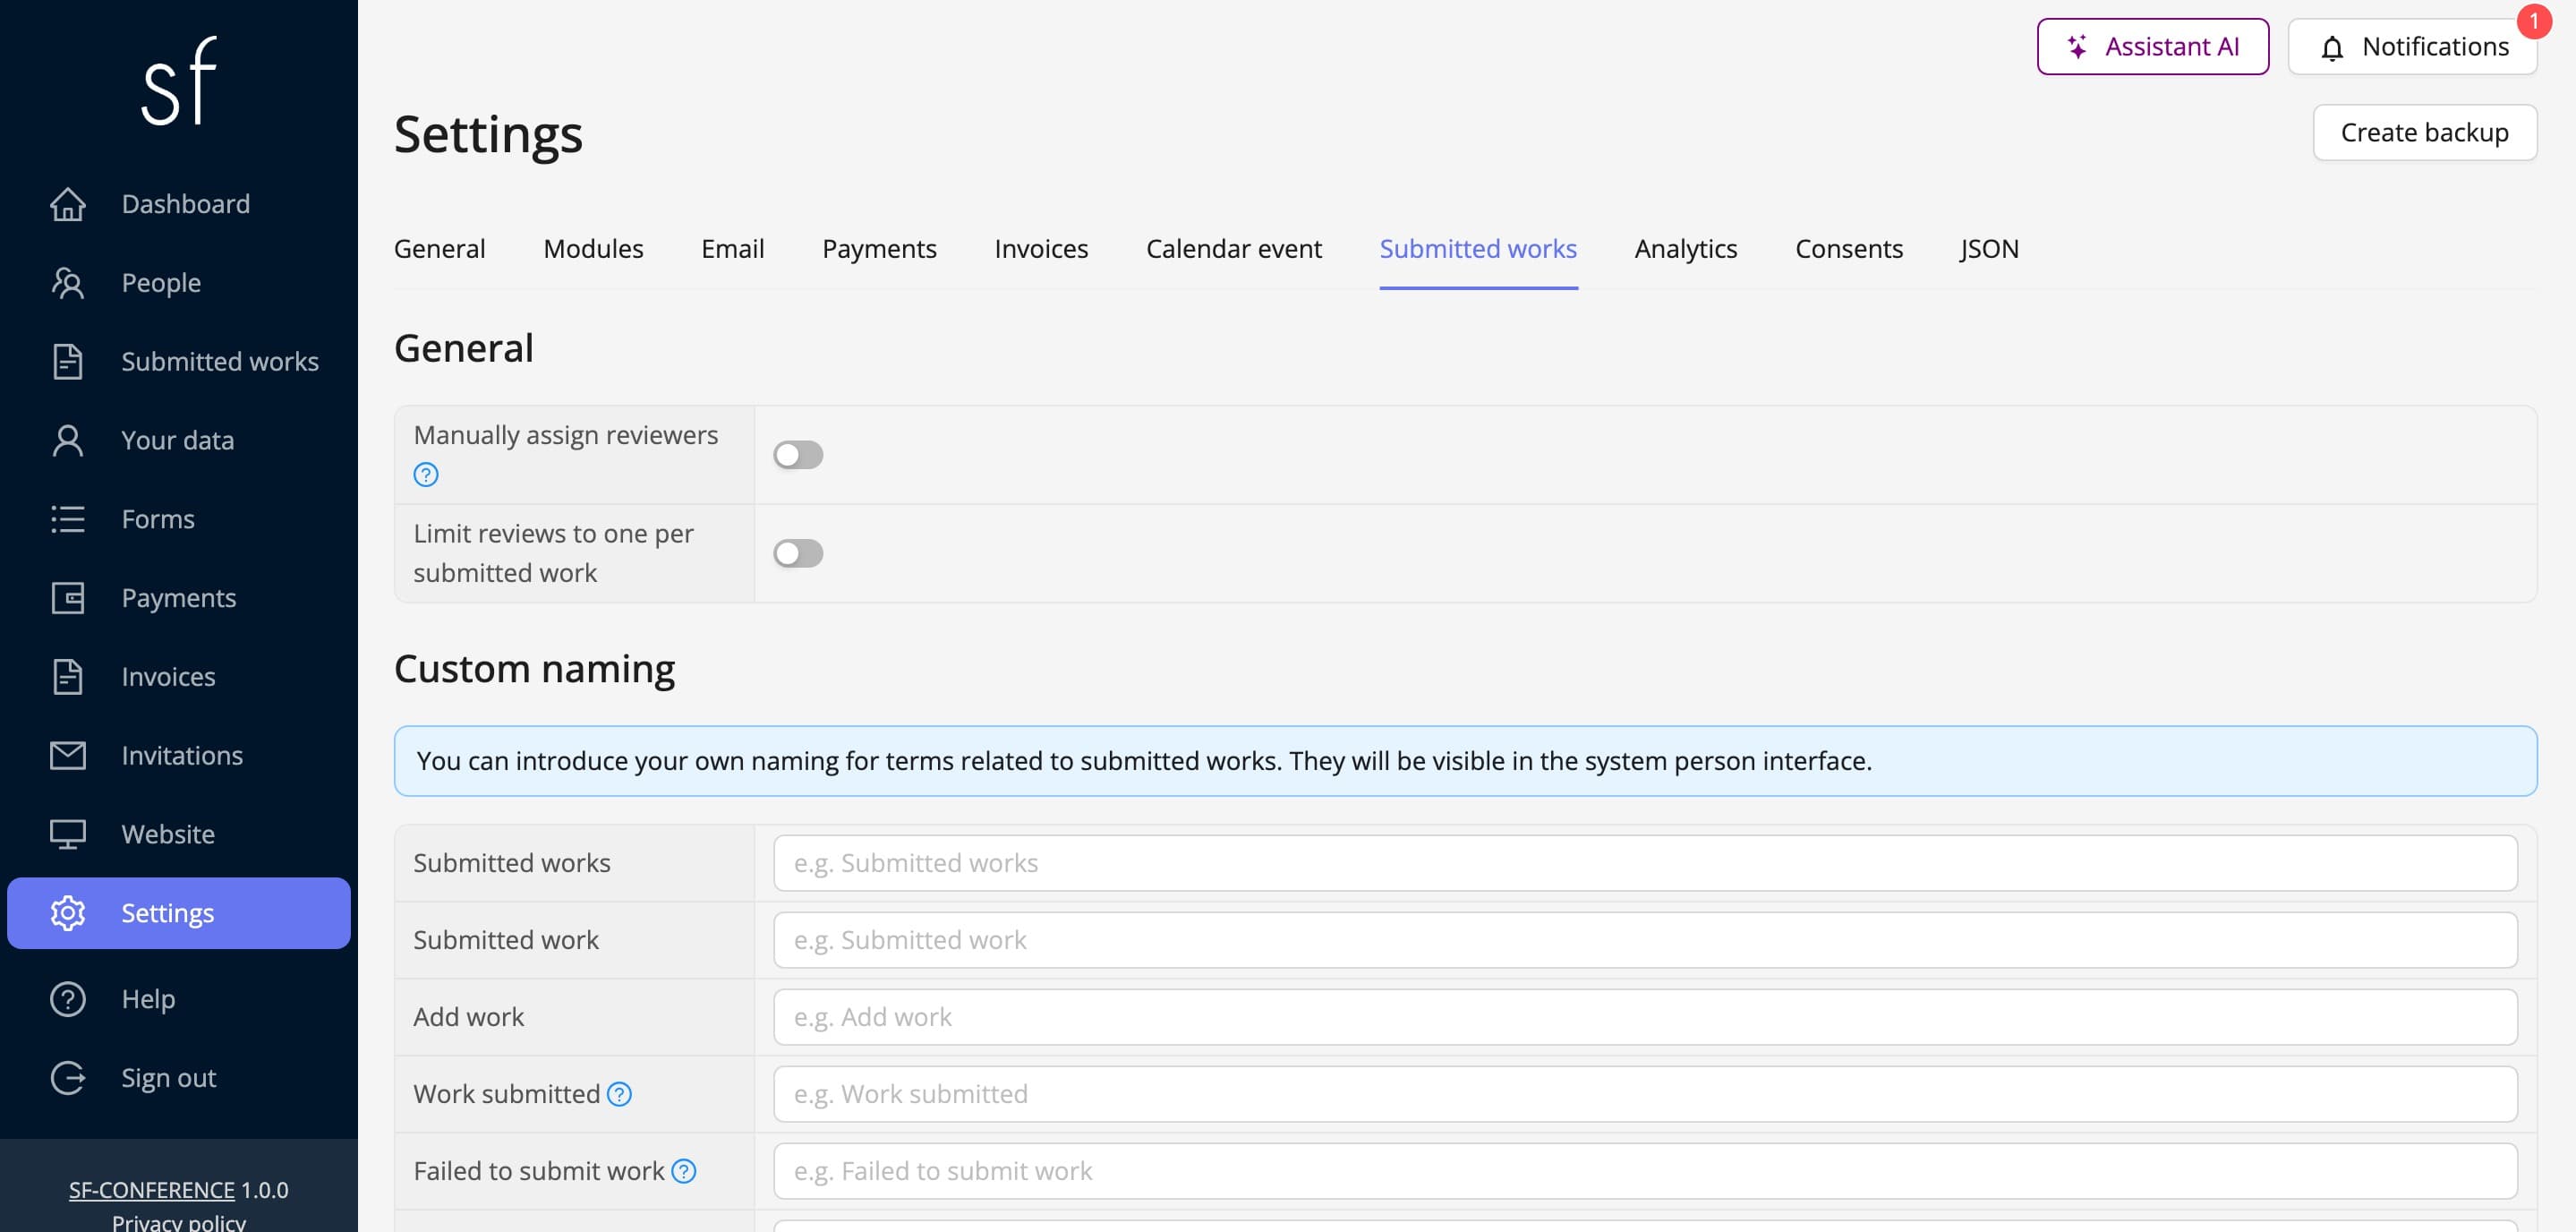Click the Forms list icon
Screen dimensions: 2576x1232
(x=68, y=519)
